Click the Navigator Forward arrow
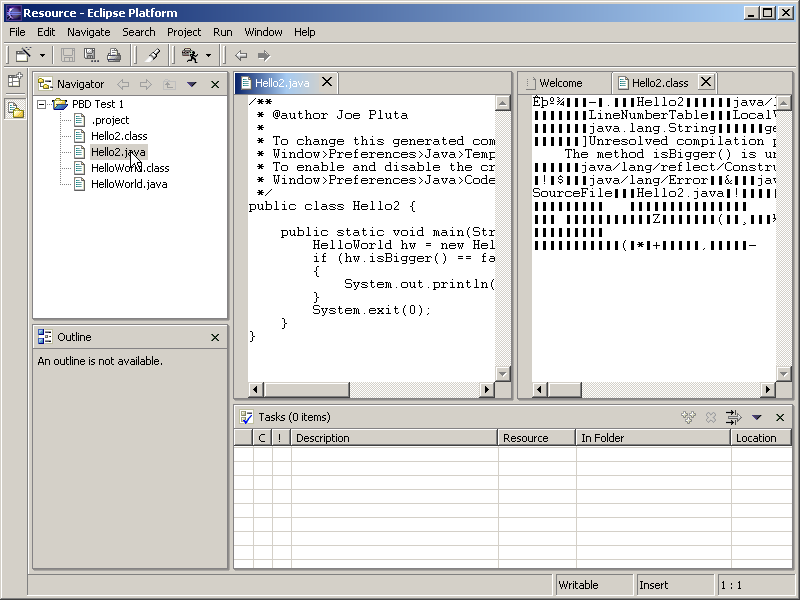Screen dimensions: 800x600 (146, 84)
